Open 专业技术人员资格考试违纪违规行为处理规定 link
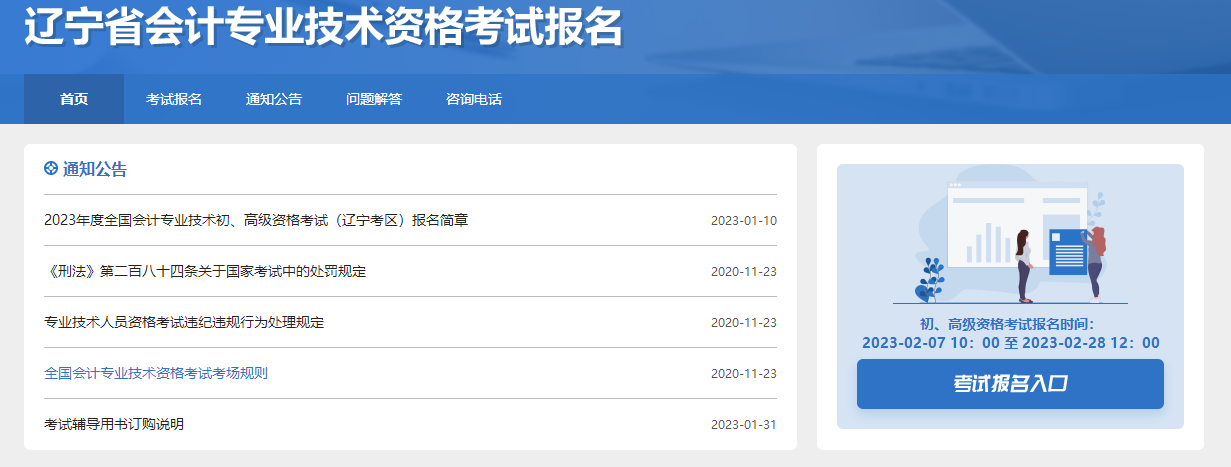The height and width of the screenshot is (467, 1231). pos(184,322)
